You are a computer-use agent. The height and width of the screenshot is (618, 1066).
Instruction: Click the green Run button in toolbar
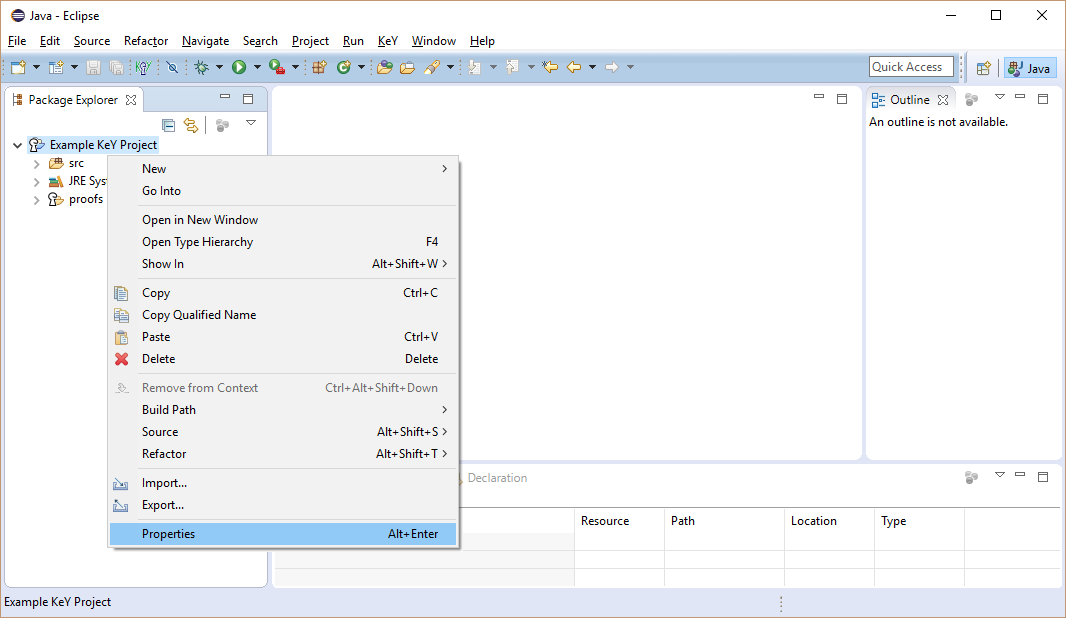[x=239, y=67]
